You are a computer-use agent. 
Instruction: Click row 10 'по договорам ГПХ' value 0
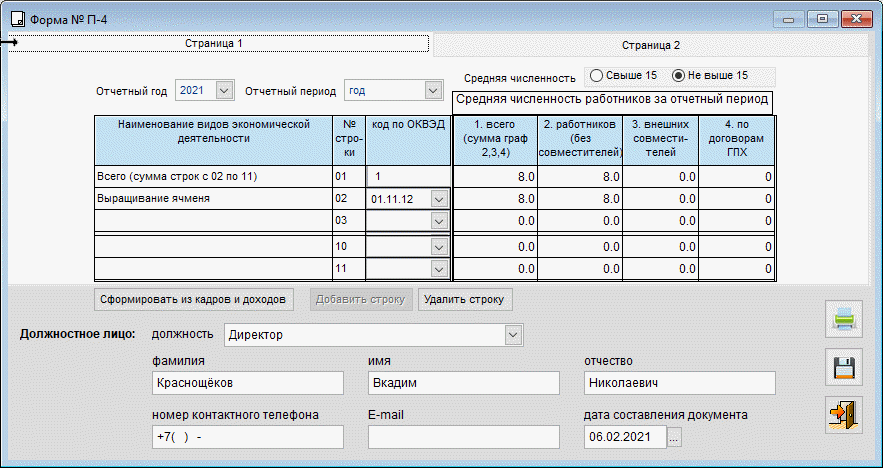(x=736, y=247)
